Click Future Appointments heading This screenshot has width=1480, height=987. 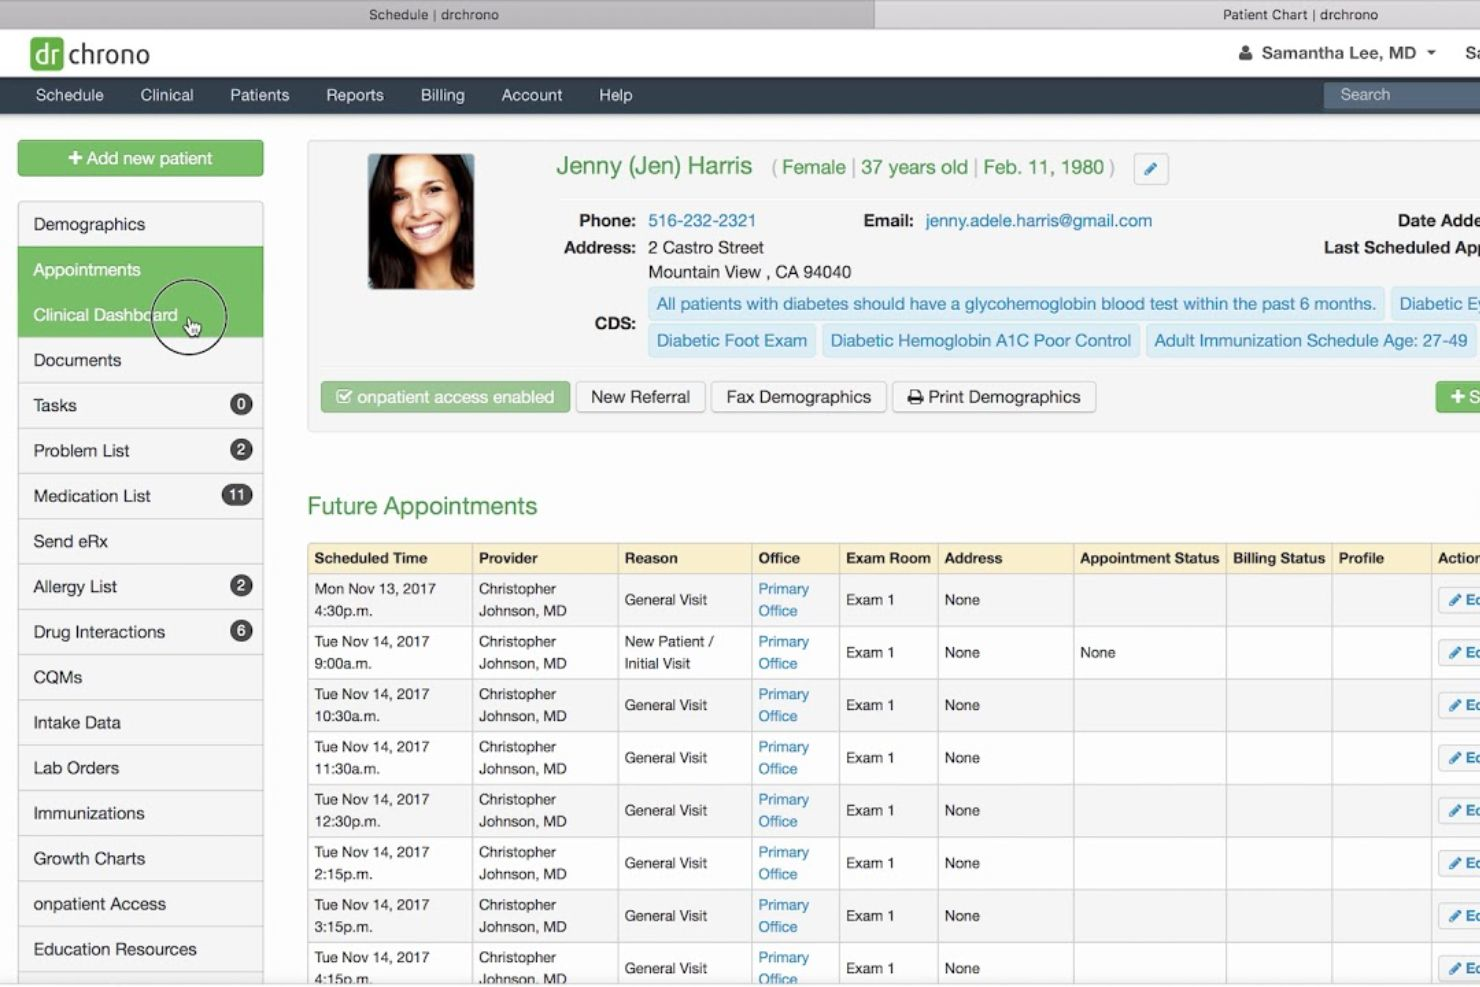coord(422,506)
